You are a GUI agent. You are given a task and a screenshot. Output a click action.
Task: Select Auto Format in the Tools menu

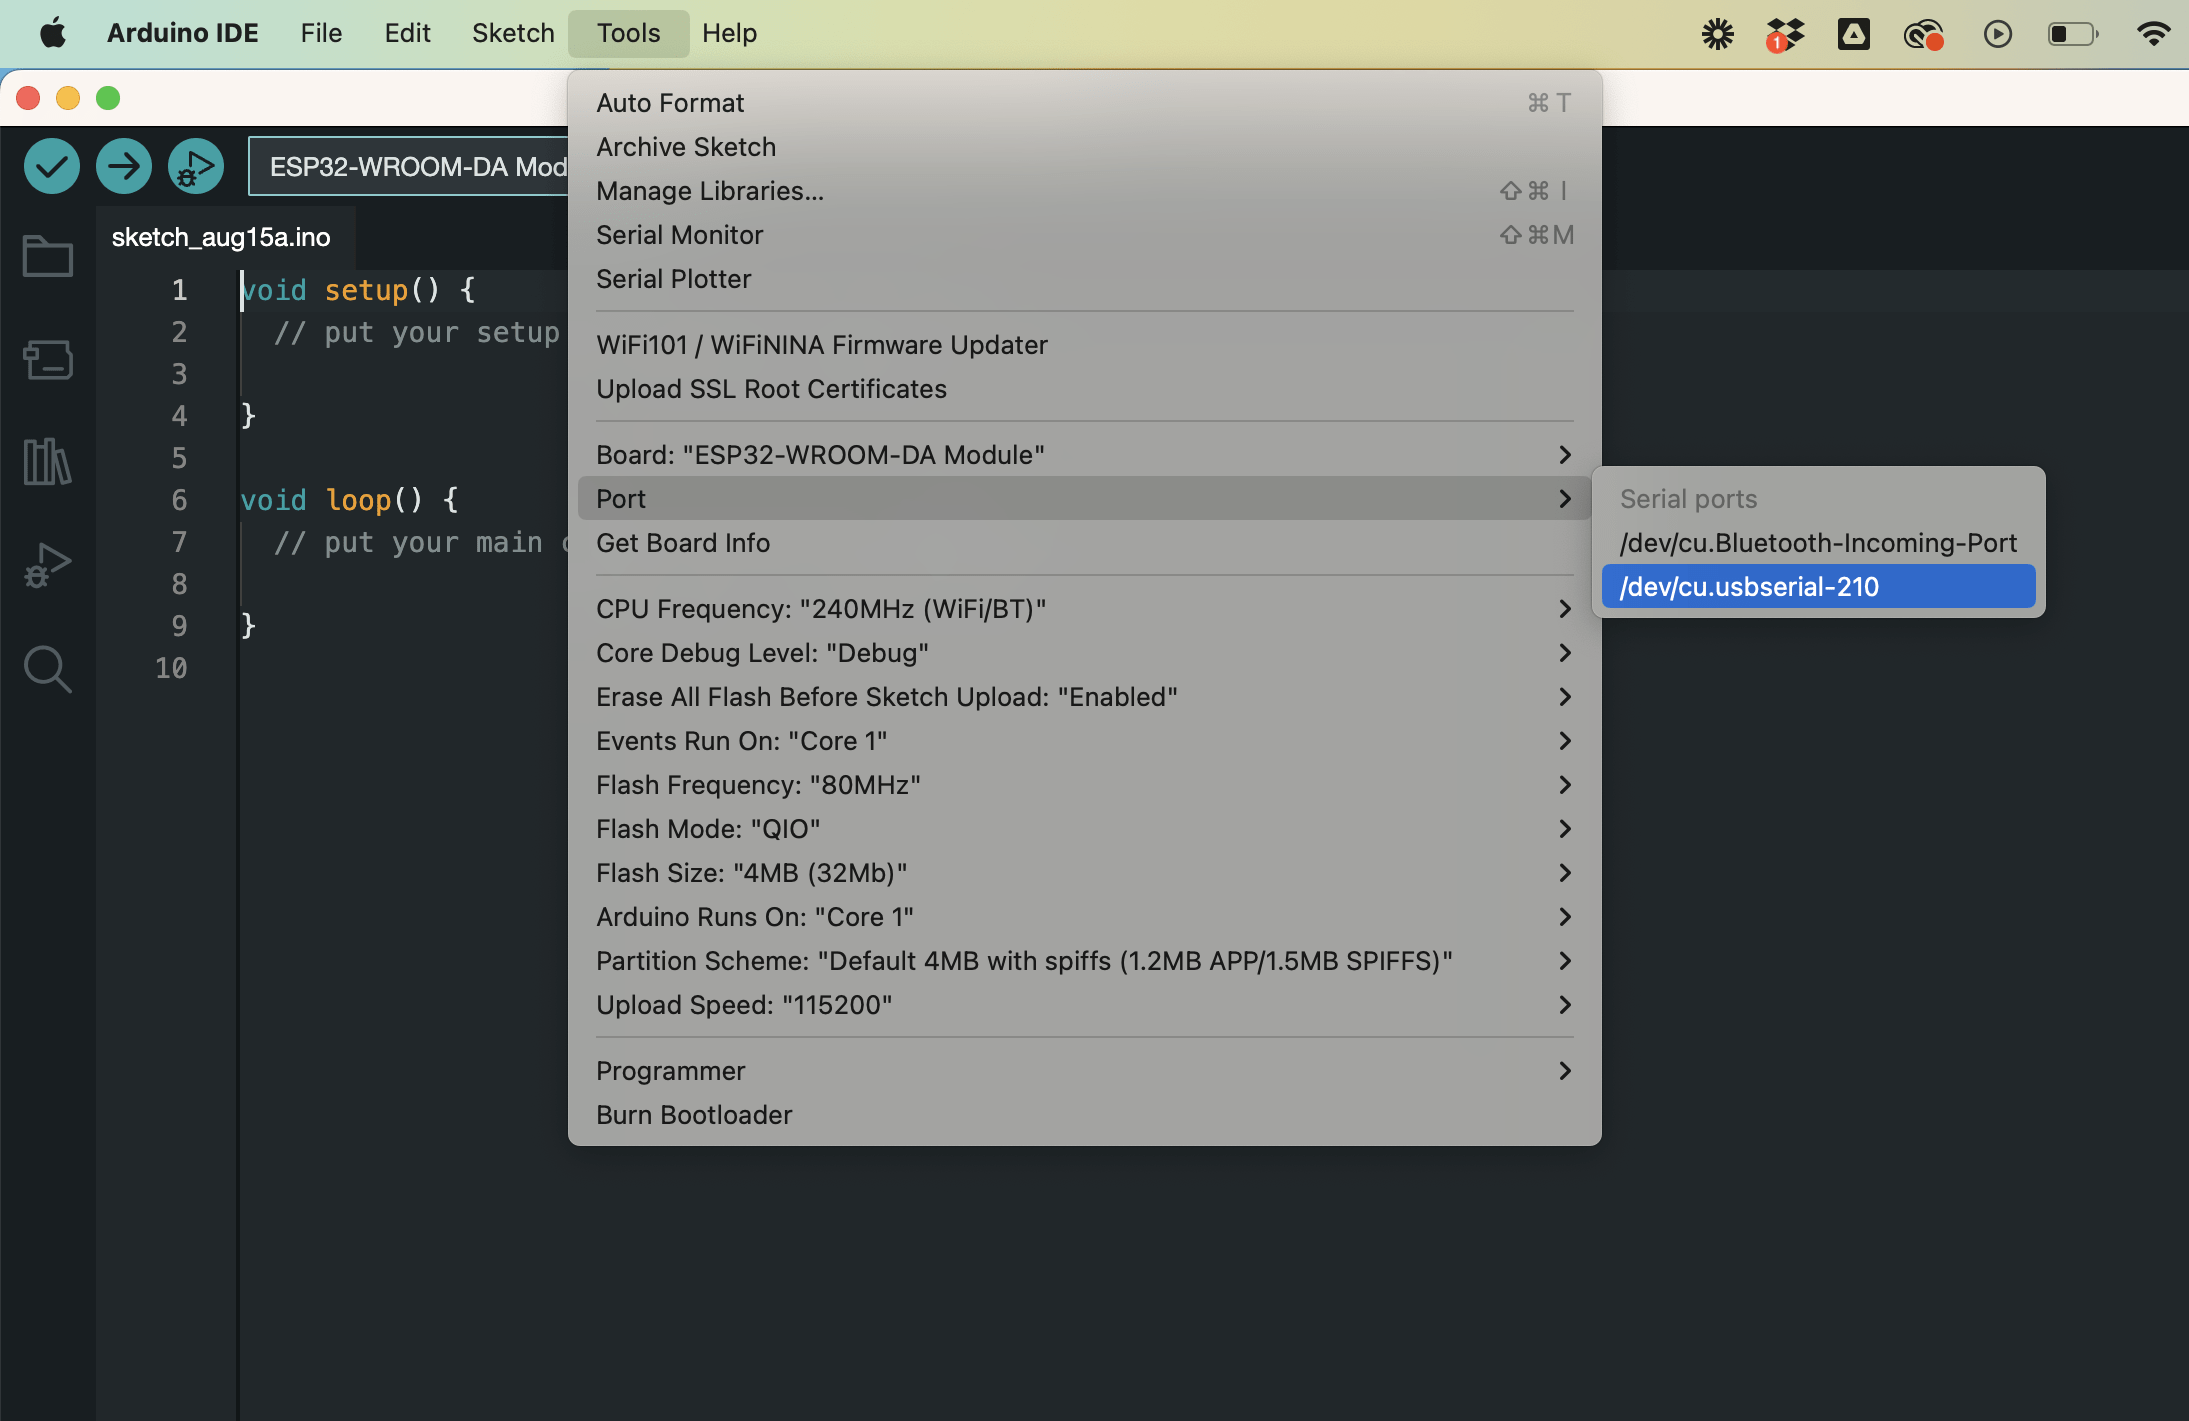pos(1084,103)
